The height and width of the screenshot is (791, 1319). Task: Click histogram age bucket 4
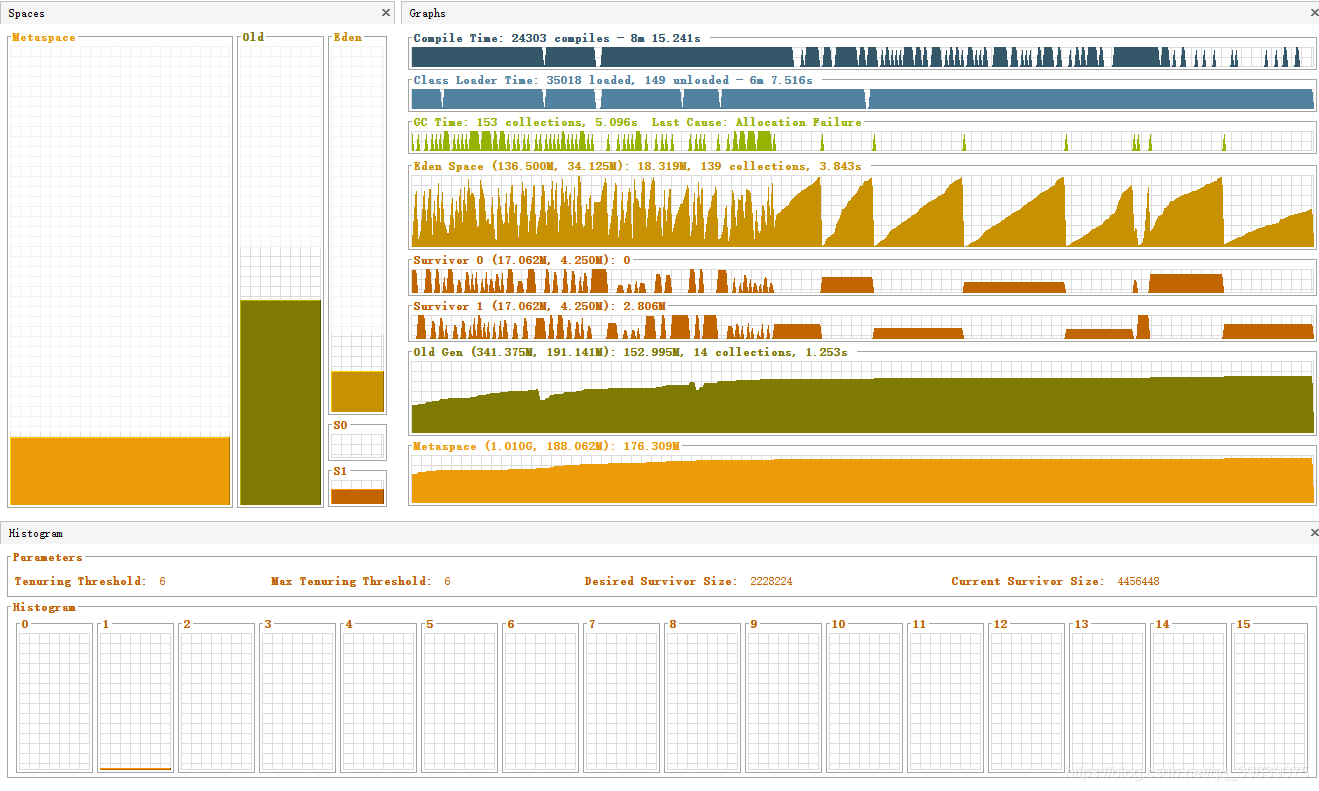pos(378,701)
